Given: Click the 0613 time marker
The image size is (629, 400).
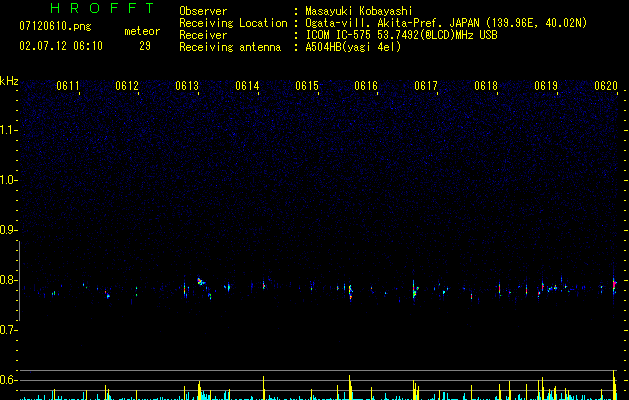Looking at the screenshot, I should pos(187,86).
